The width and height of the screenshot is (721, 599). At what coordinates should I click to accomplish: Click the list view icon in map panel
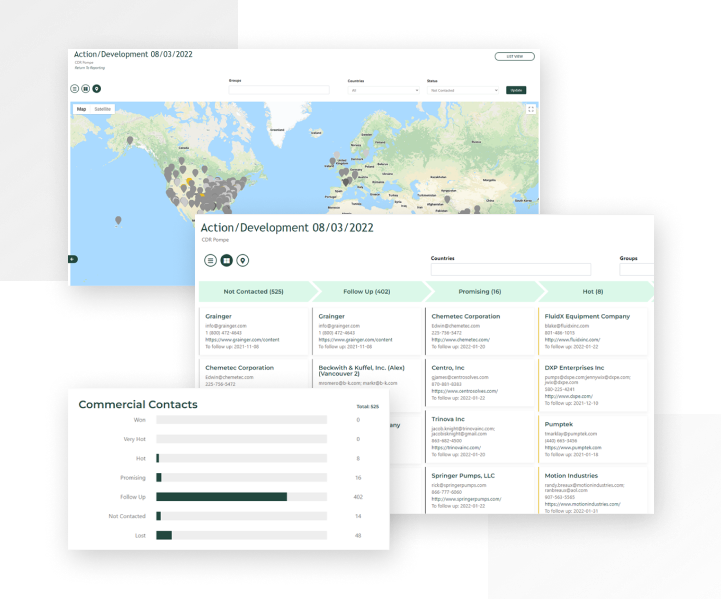point(74,89)
